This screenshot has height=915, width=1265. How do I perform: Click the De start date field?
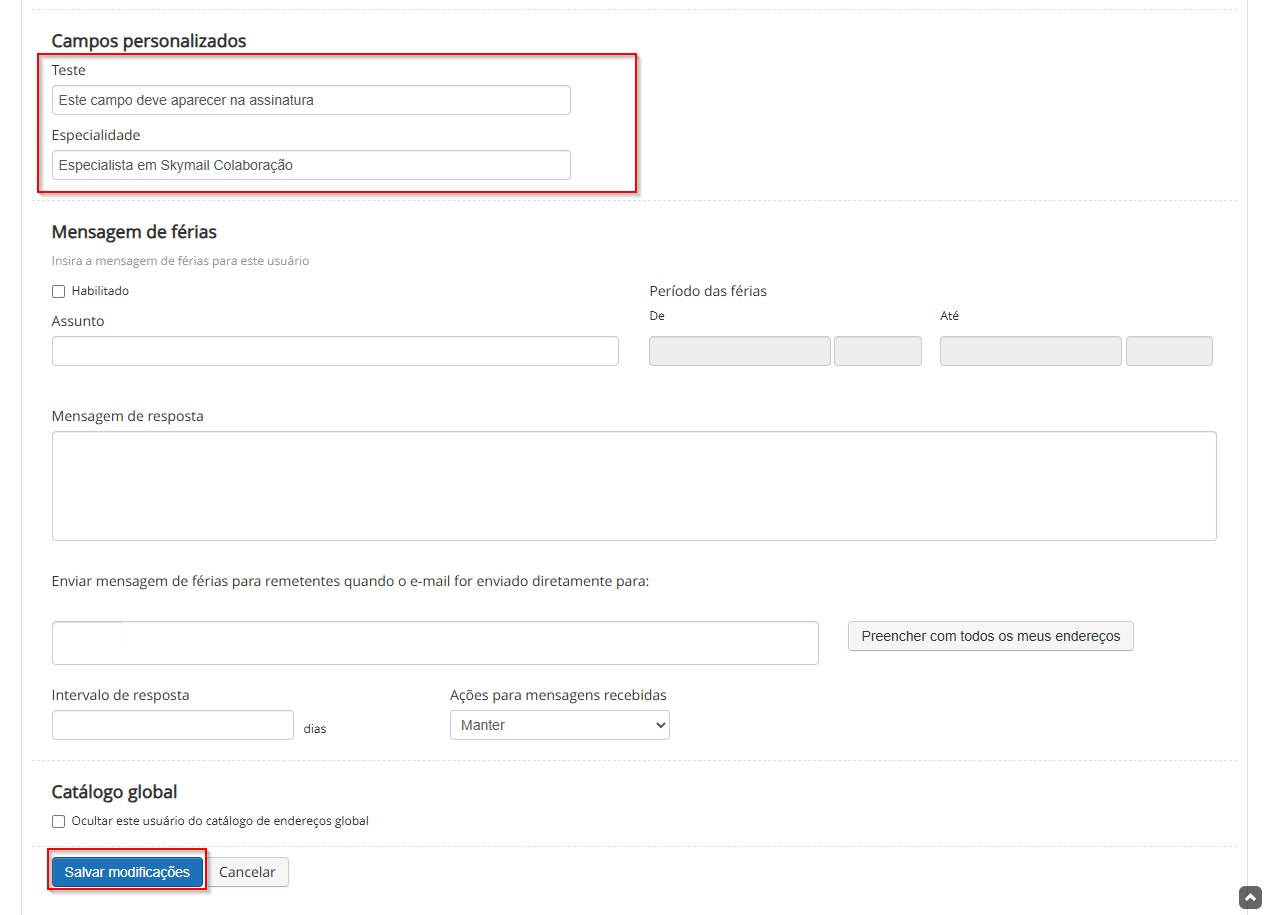739,351
